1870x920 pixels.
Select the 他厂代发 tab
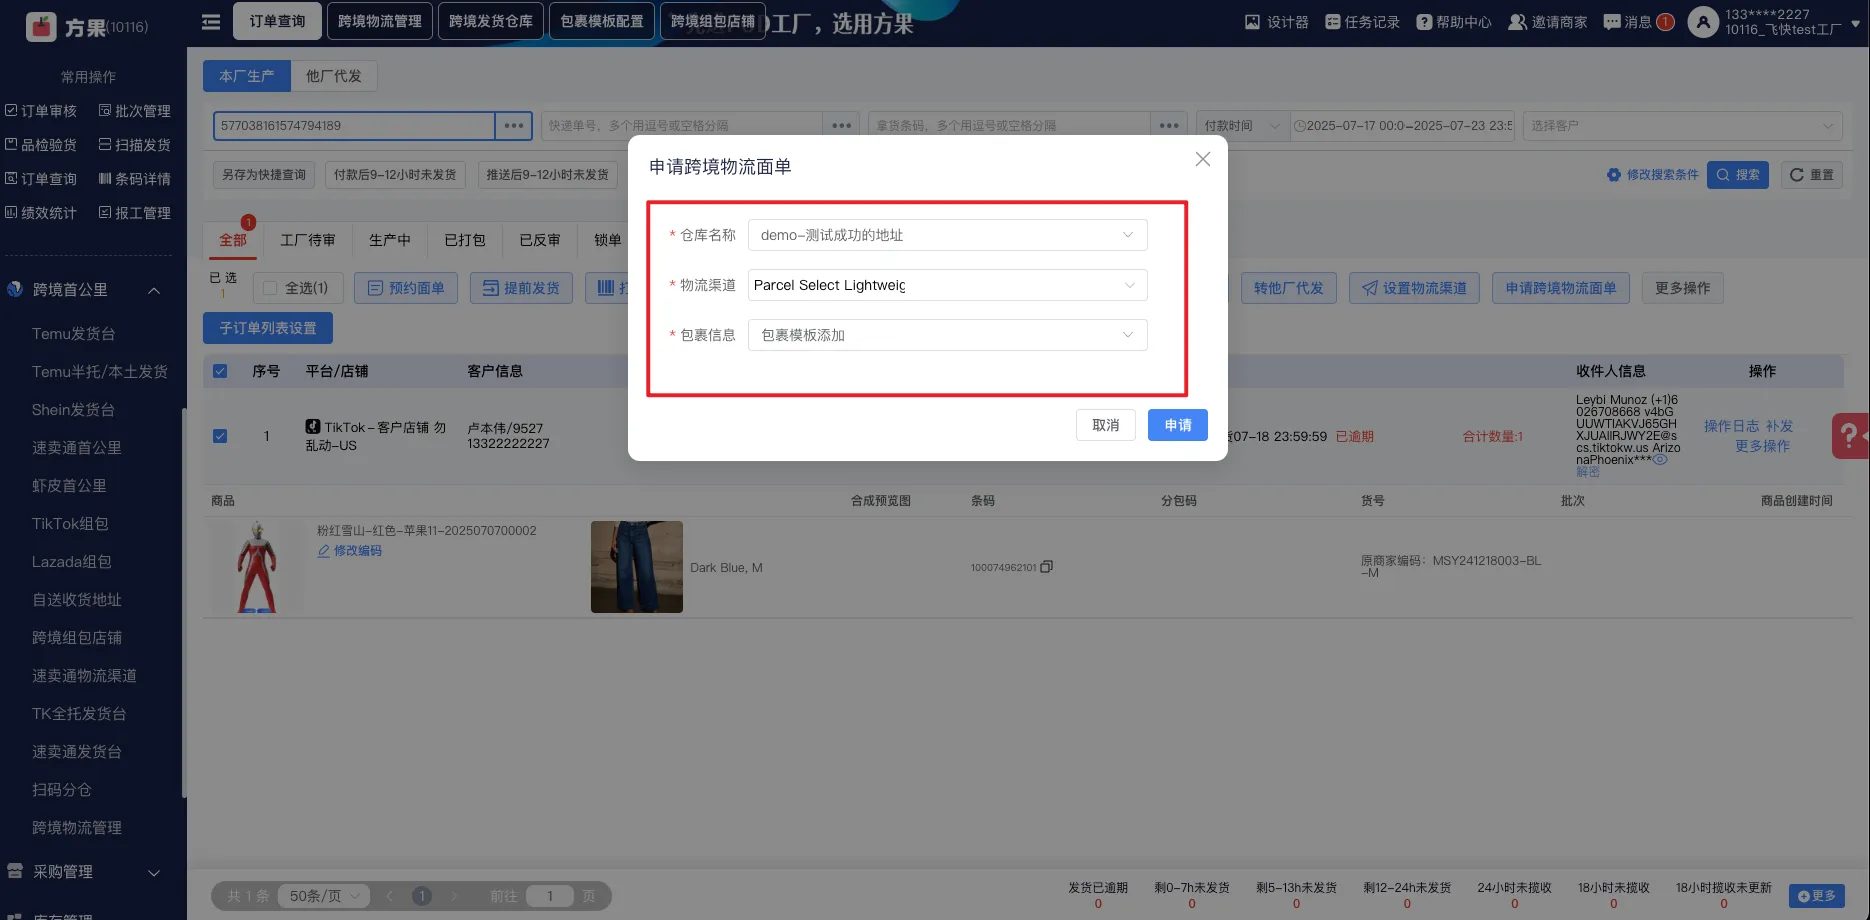click(334, 76)
